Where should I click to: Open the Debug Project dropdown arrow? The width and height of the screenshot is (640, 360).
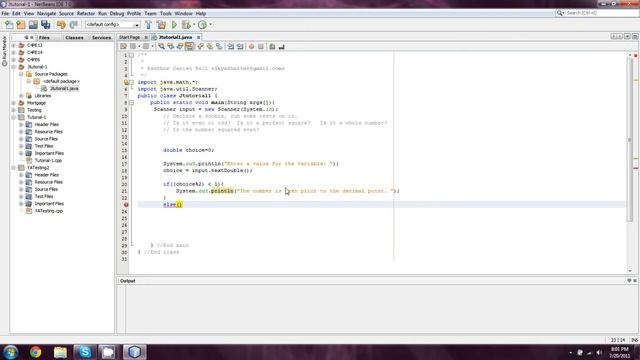point(194,25)
